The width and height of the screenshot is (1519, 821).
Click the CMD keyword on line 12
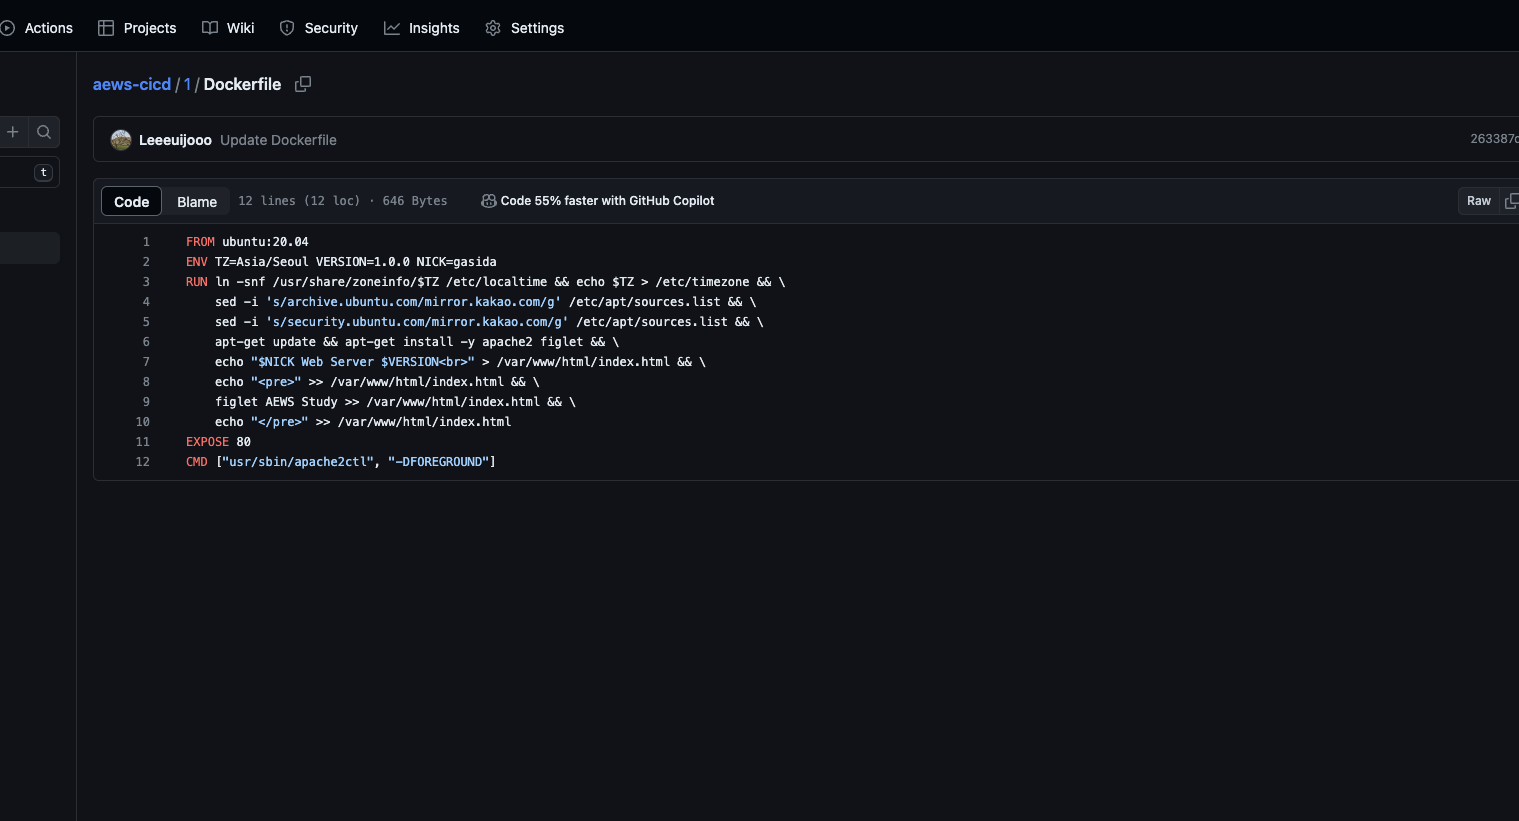click(197, 462)
